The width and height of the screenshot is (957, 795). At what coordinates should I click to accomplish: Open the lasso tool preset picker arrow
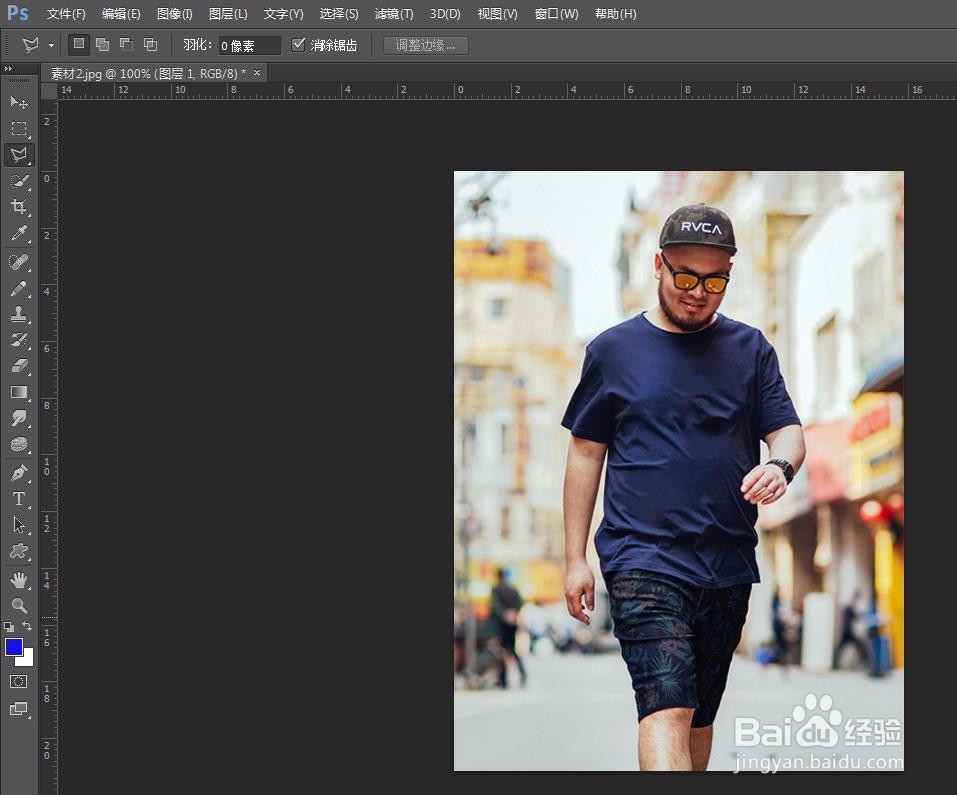click(x=51, y=46)
